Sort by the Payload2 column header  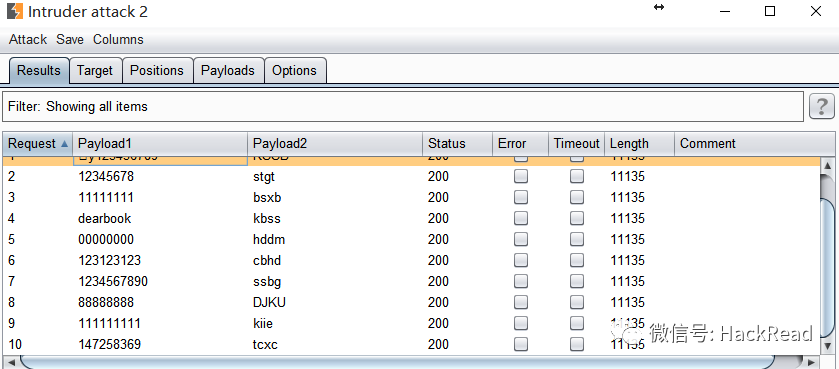tap(335, 144)
